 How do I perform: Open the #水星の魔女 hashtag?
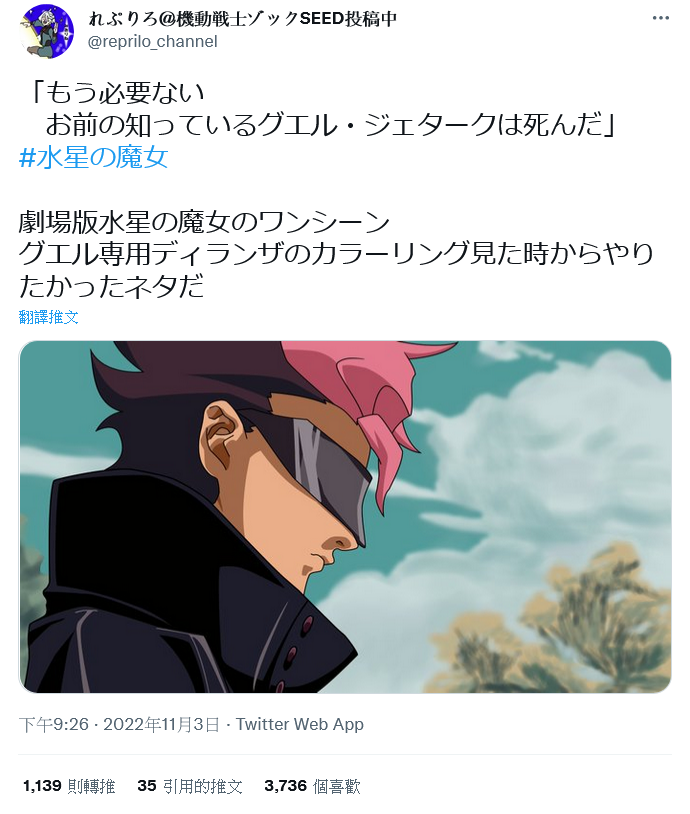pos(93,157)
